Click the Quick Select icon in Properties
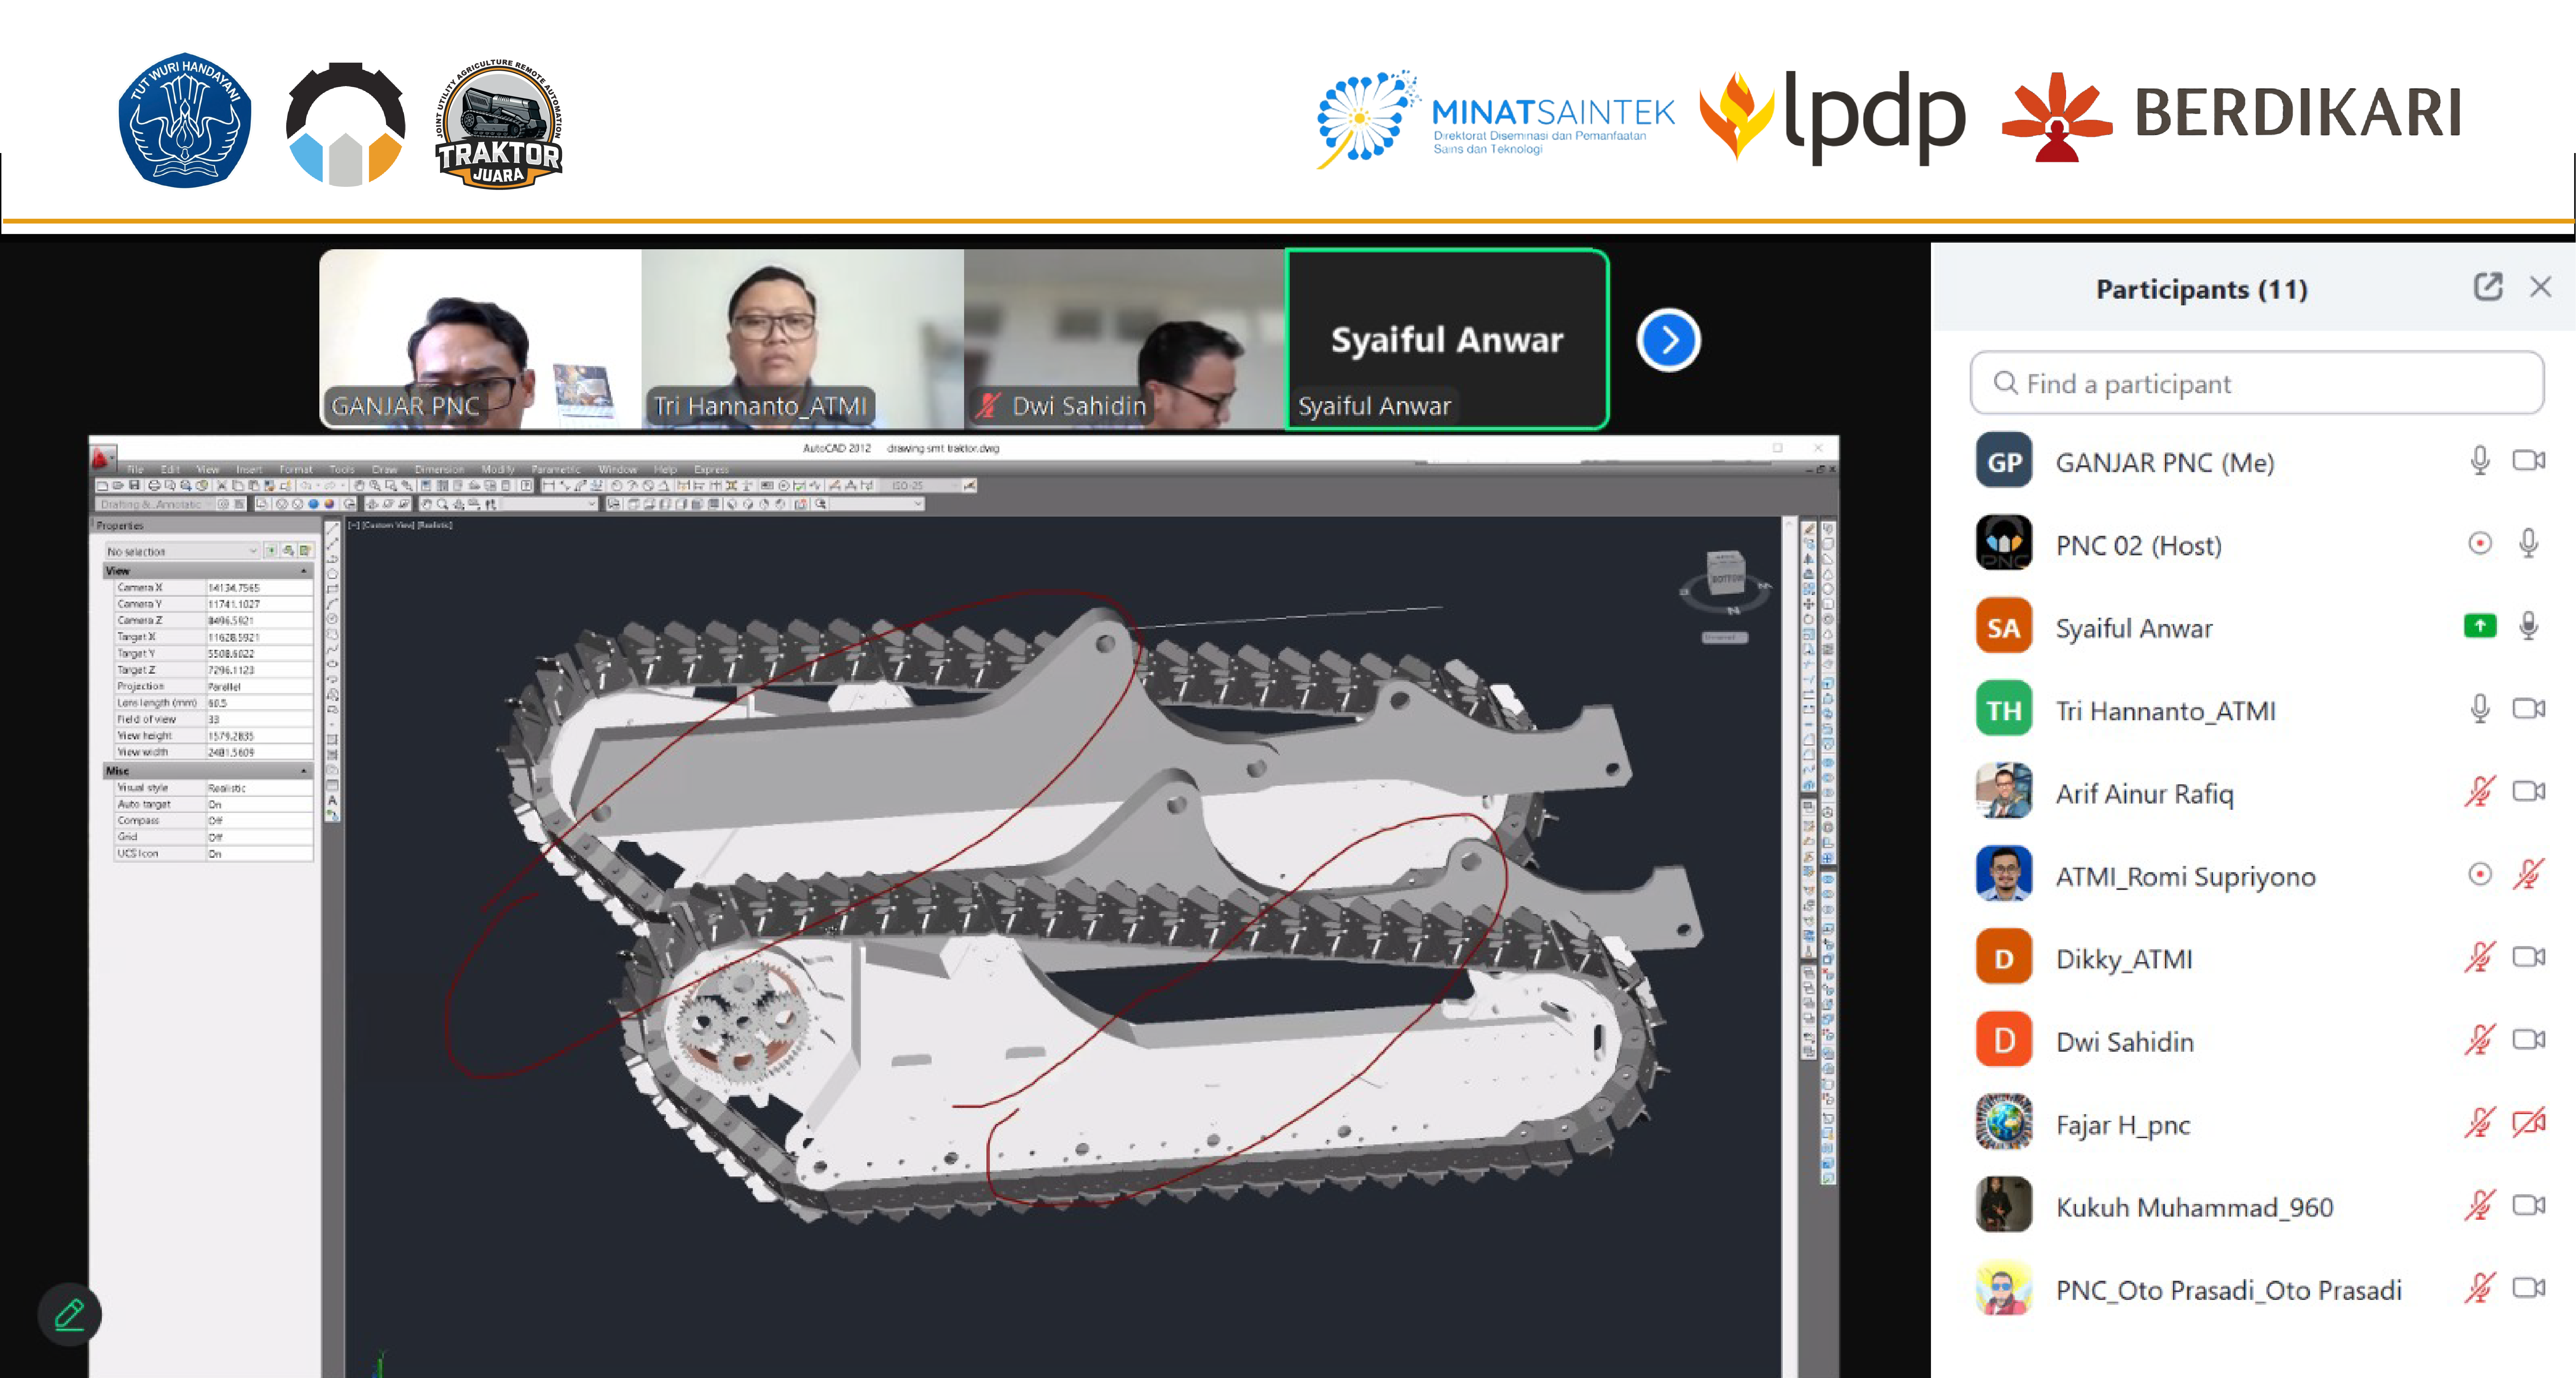2576x1378 pixels. [306, 551]
